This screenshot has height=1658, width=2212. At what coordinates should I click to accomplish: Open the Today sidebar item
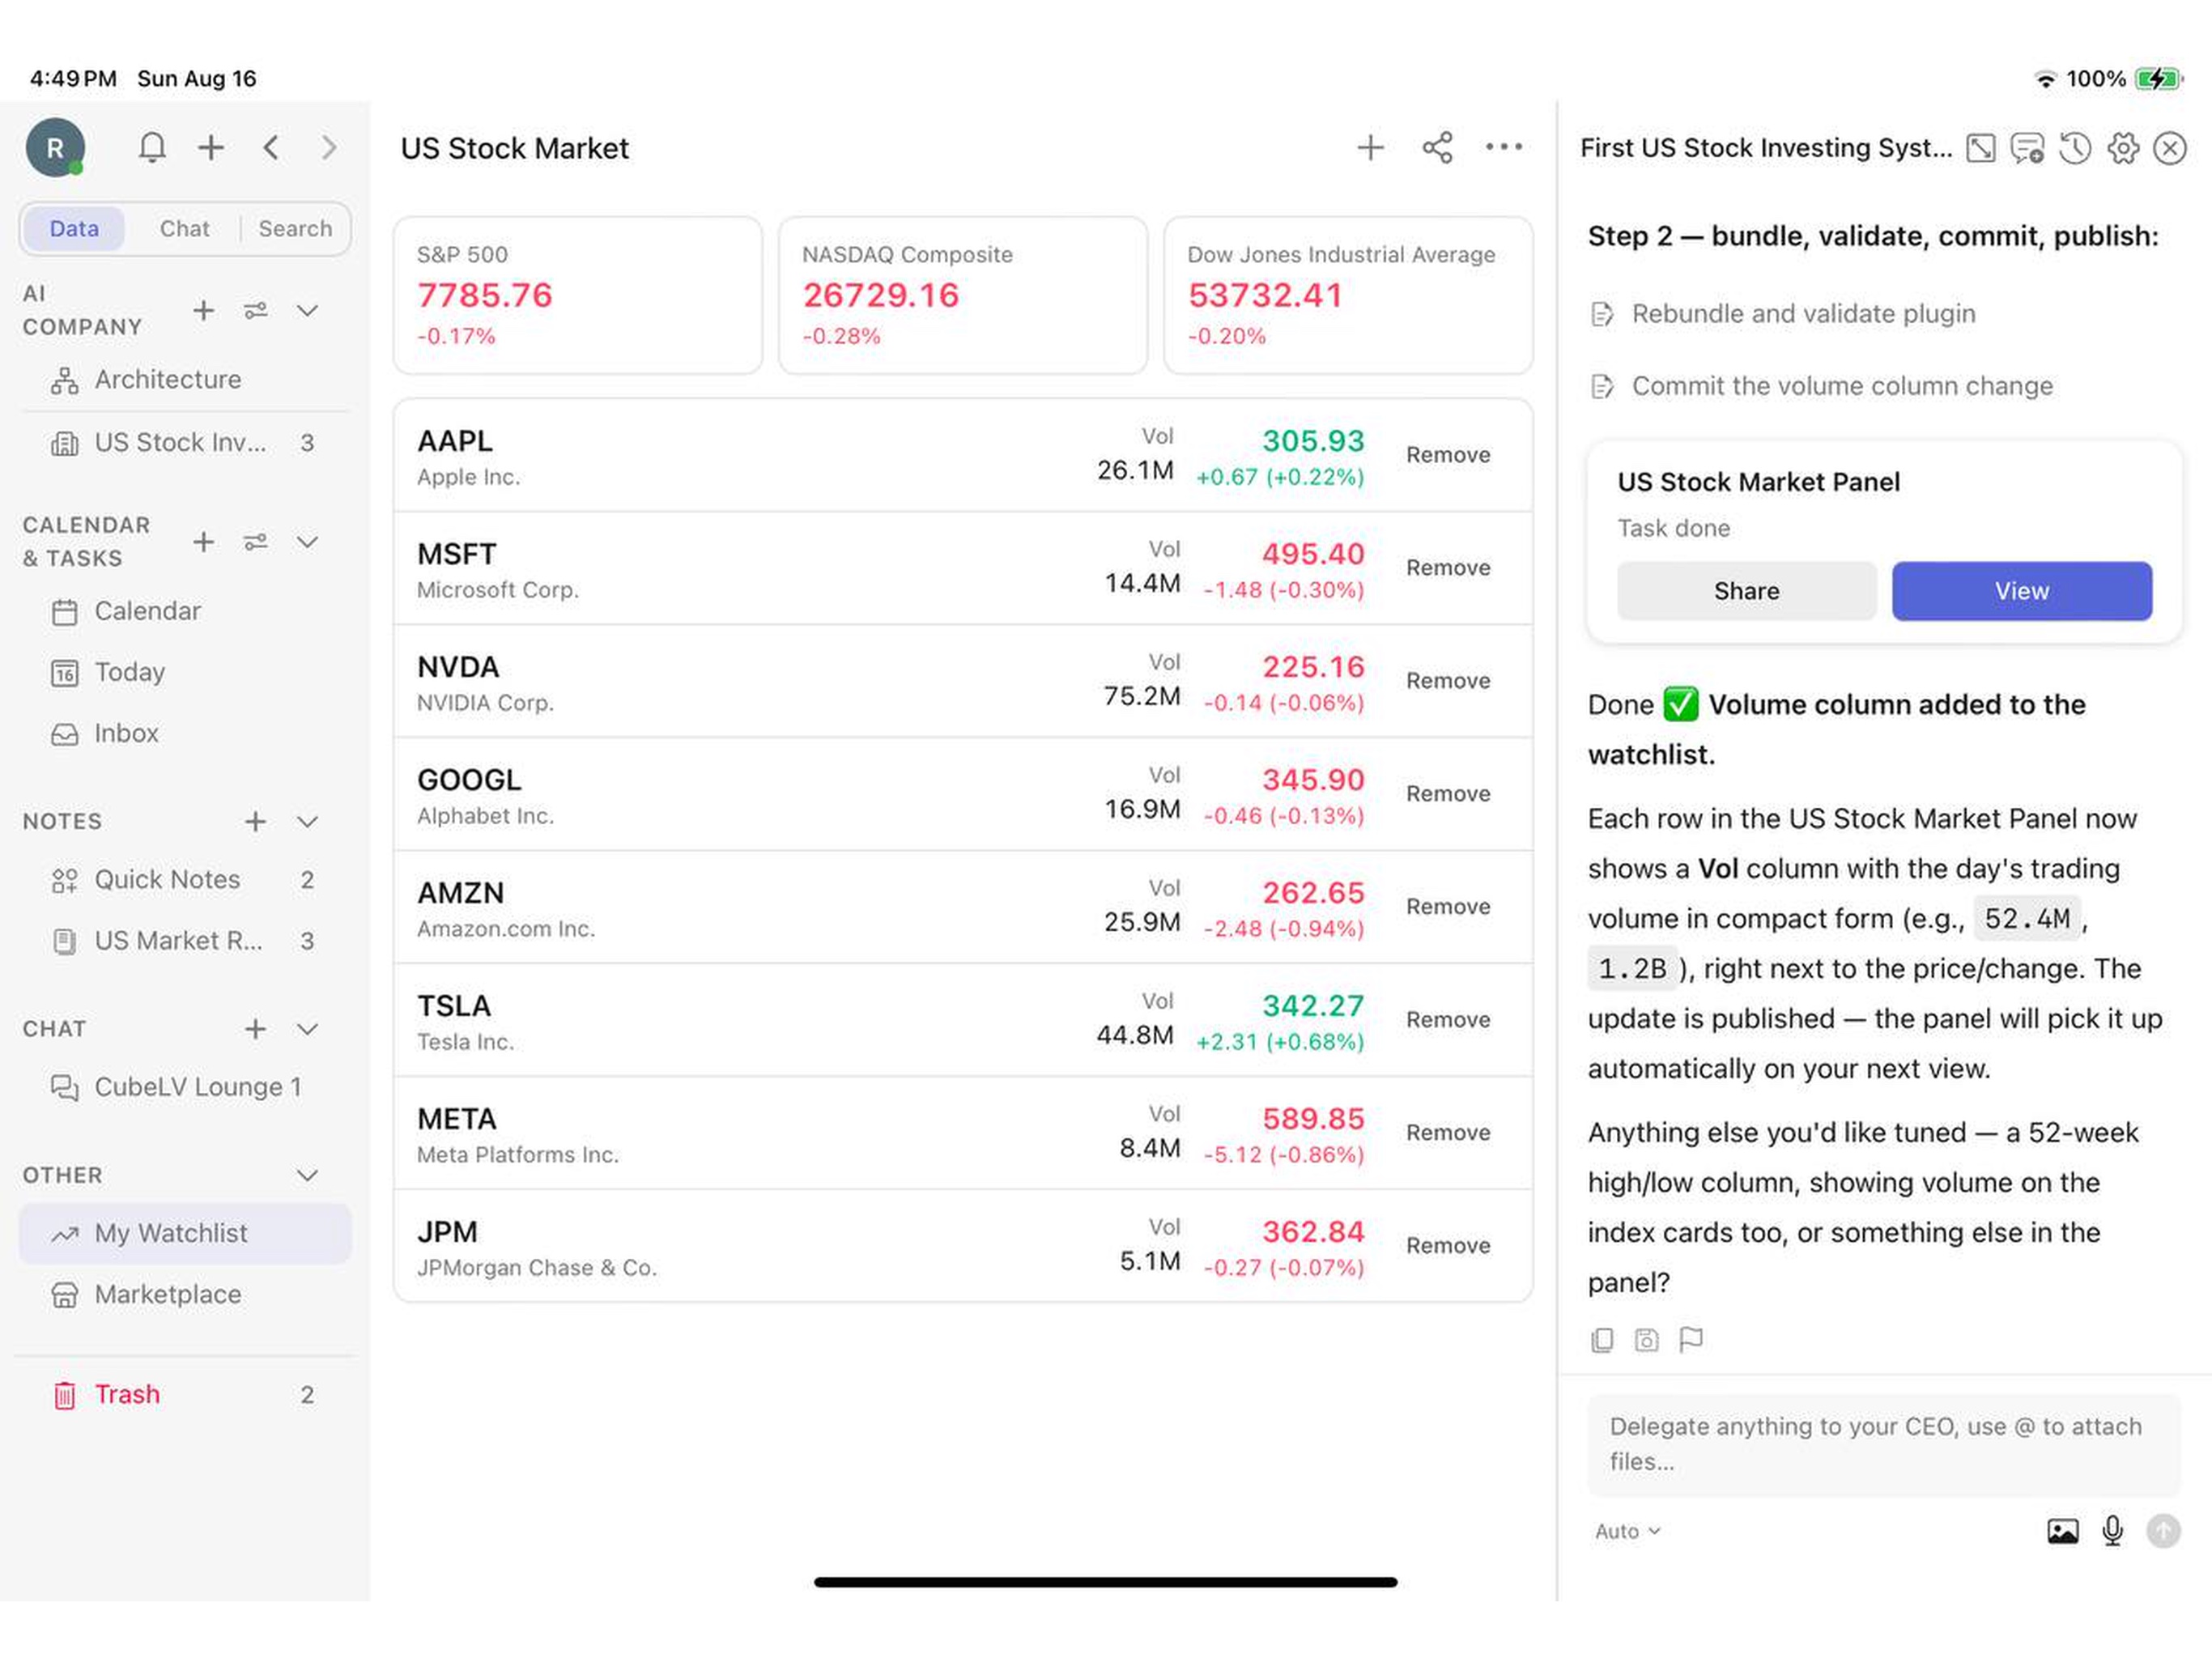coord(185,672)
